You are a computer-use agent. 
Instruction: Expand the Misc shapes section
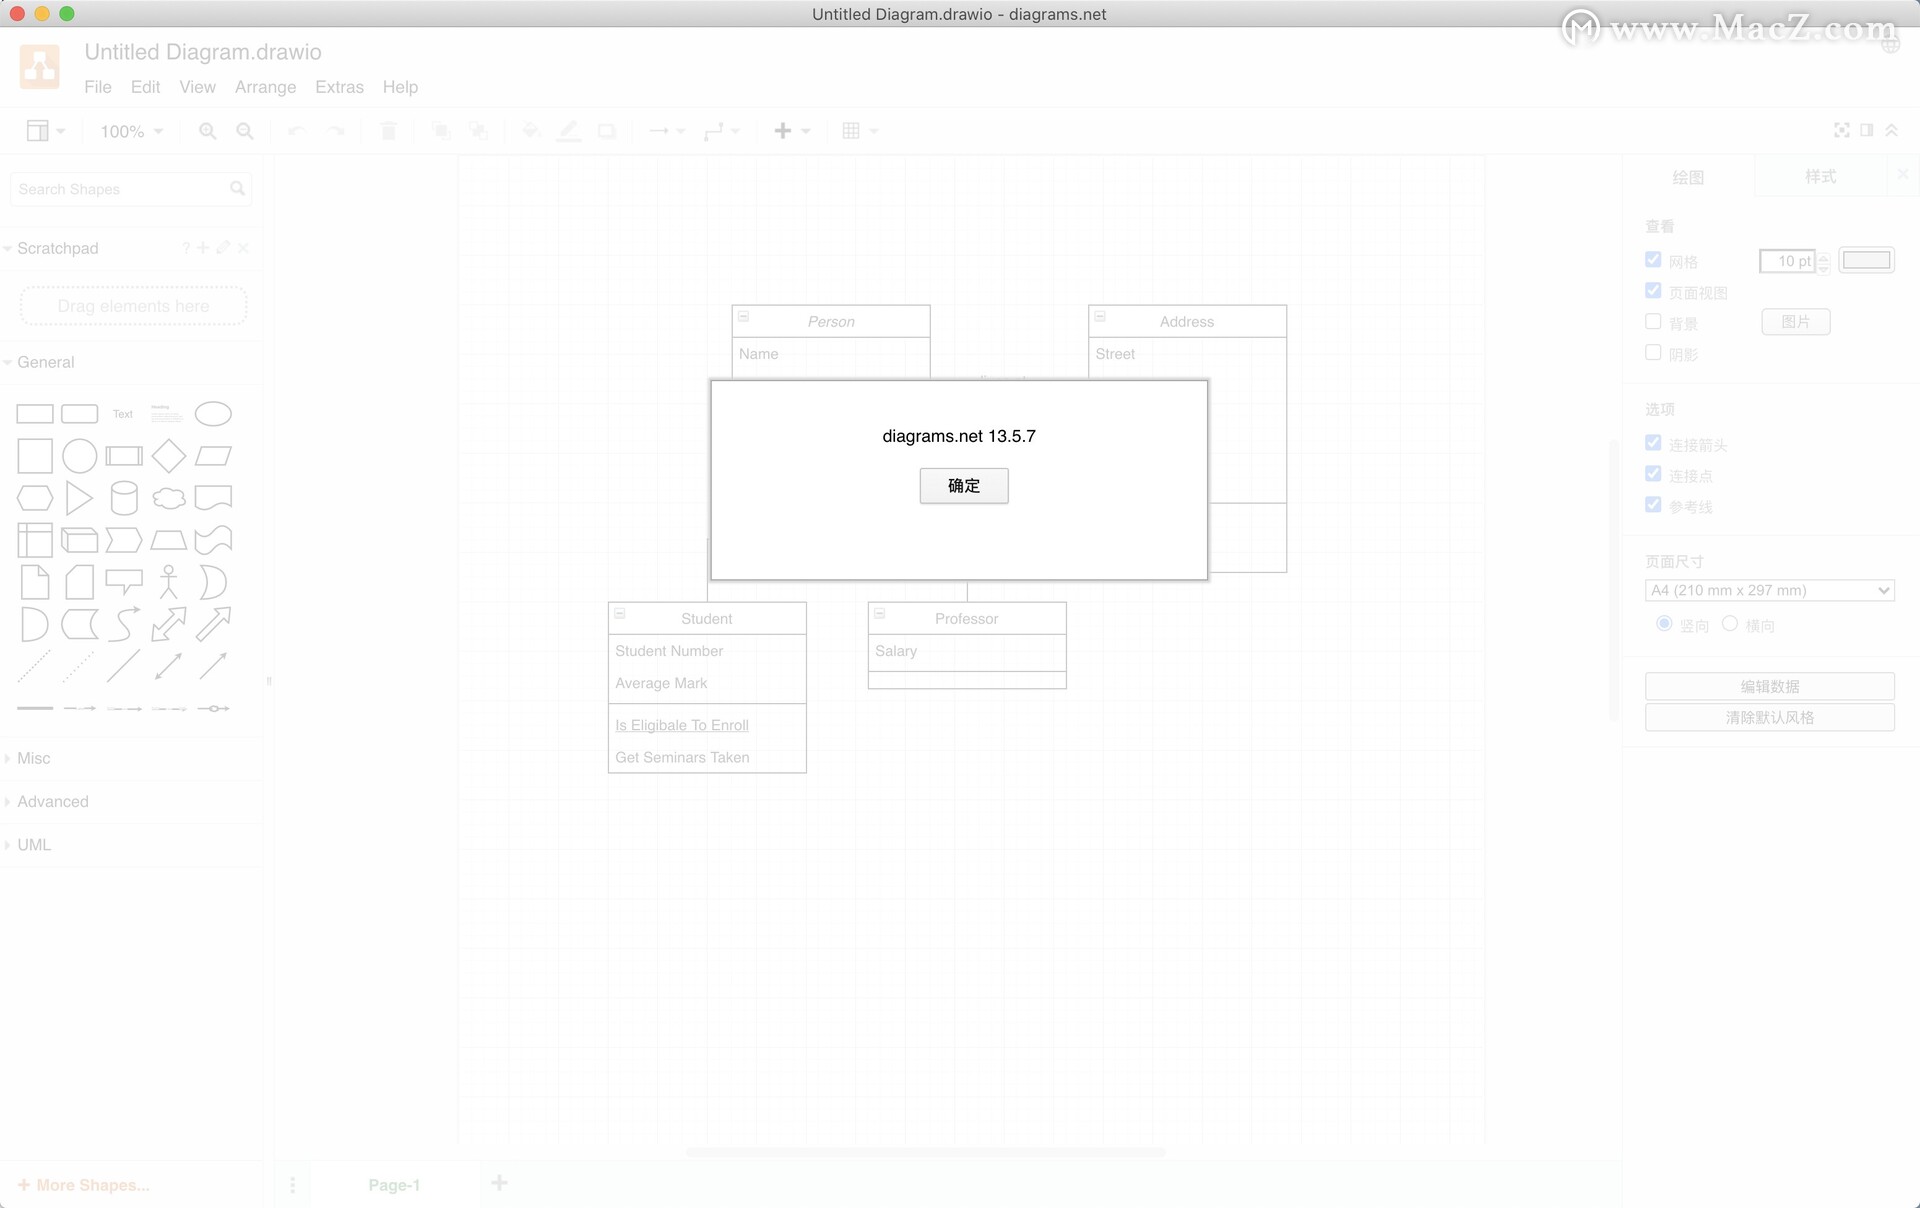click(x=33, y=758)
